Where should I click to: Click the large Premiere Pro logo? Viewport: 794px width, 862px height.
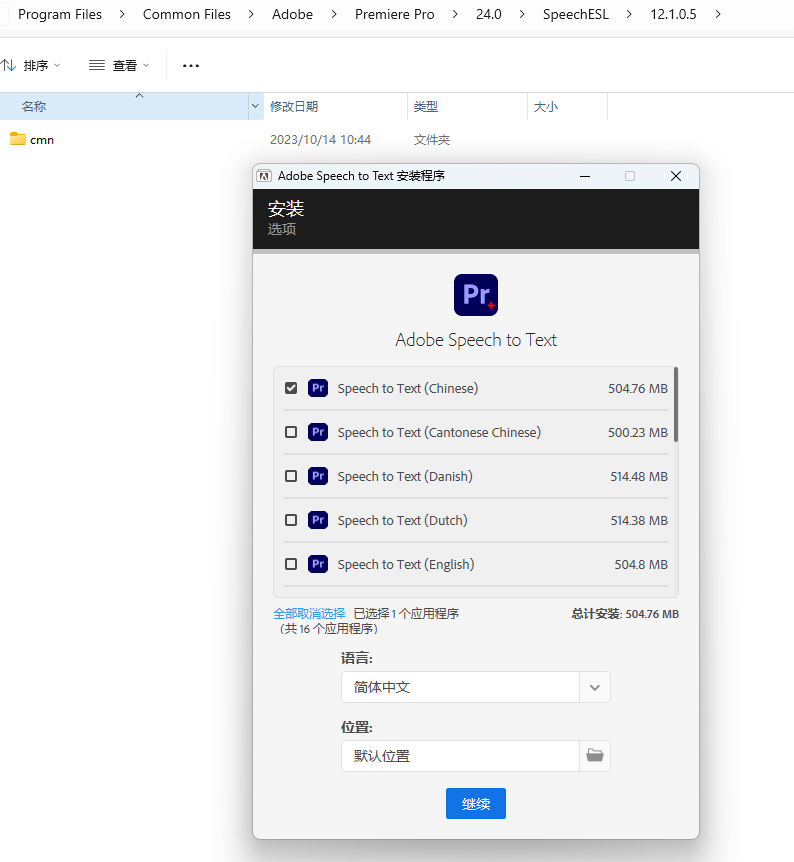click(476, 295)
